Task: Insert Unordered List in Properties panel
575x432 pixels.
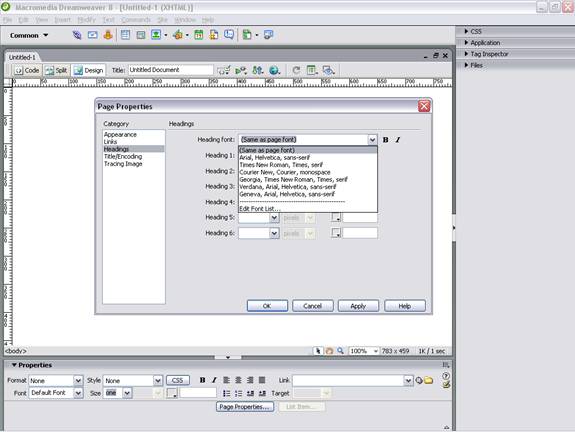Action: coord(227,393)
